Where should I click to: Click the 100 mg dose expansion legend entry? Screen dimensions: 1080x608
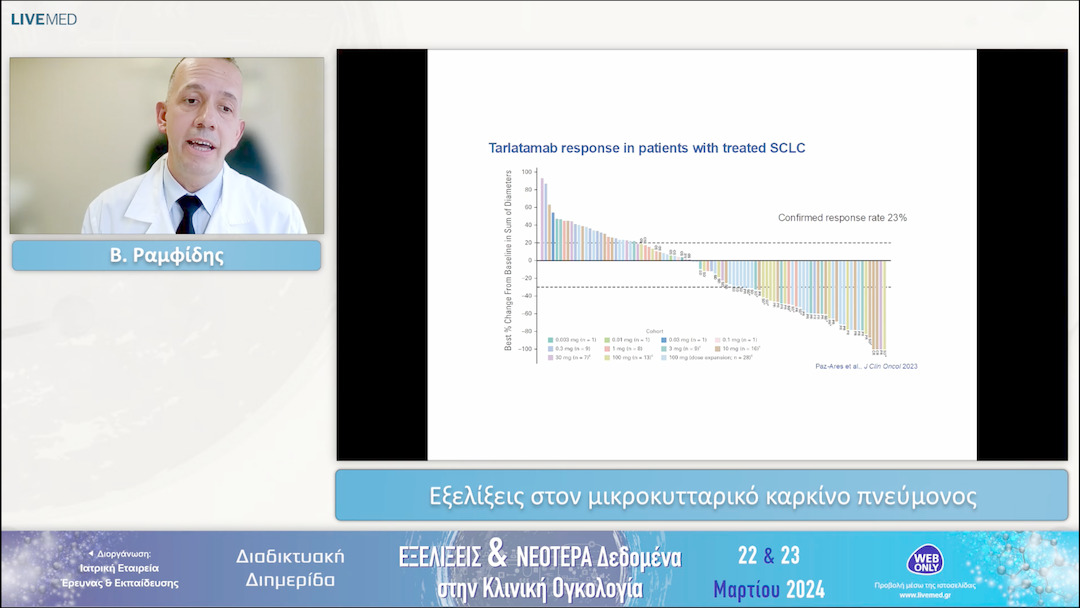[707, 358]
